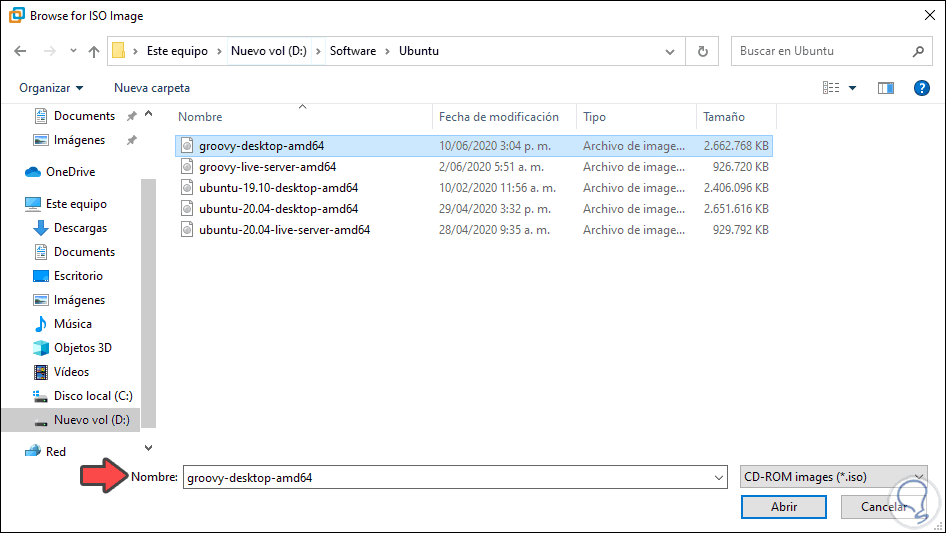Select groovy-live-server-amd64 file
Screen dimensions: 946x533
pyautogui.click(x=474, y=167)
